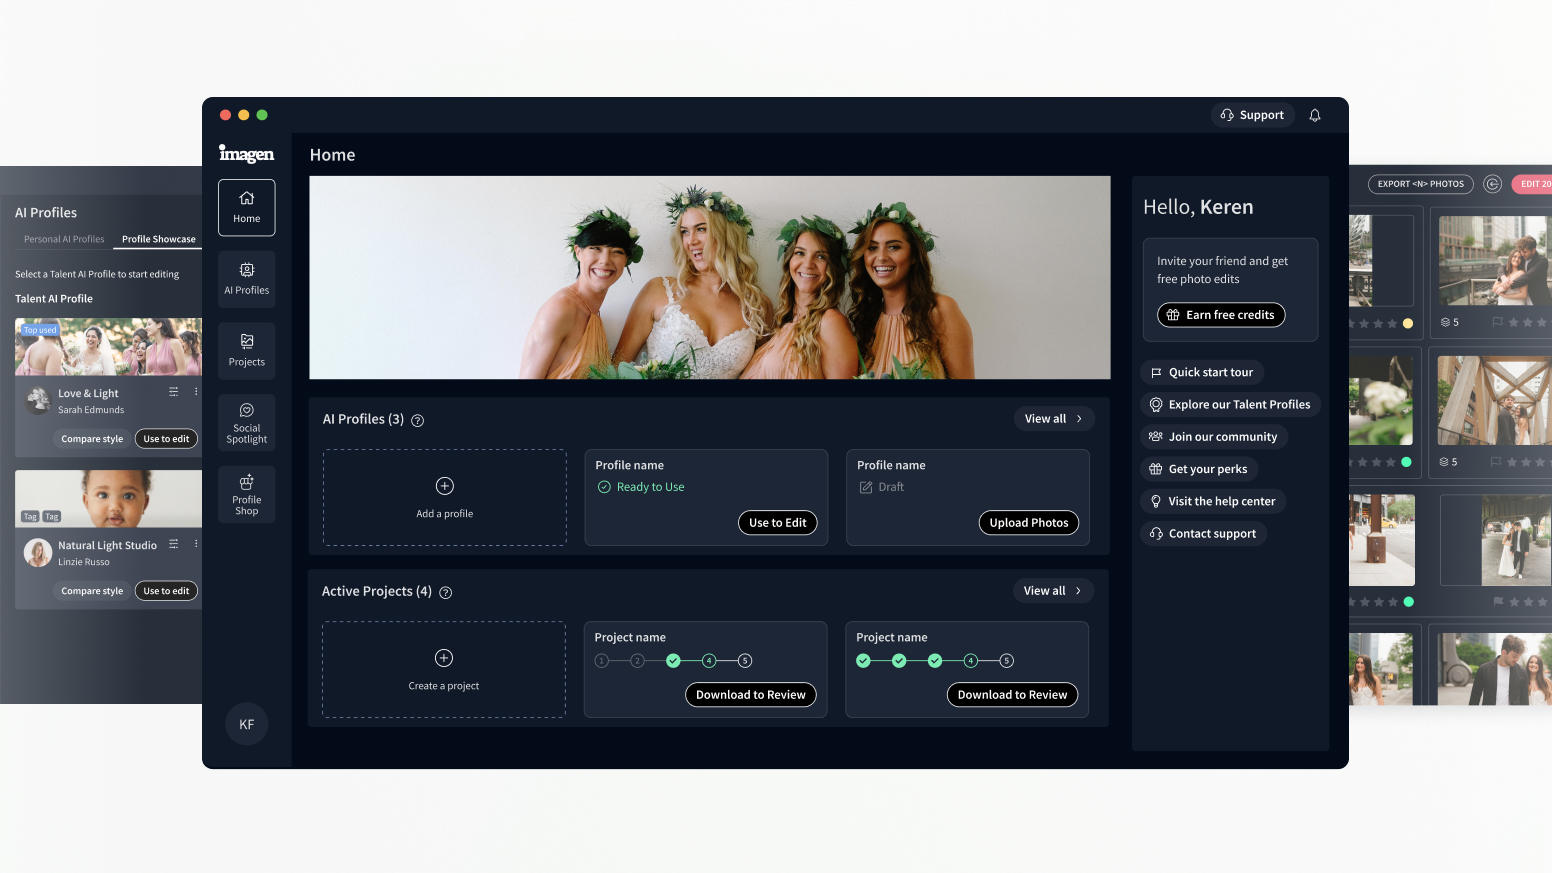
Task: Open the Home section in the sidebar
Action: [247, 207]
